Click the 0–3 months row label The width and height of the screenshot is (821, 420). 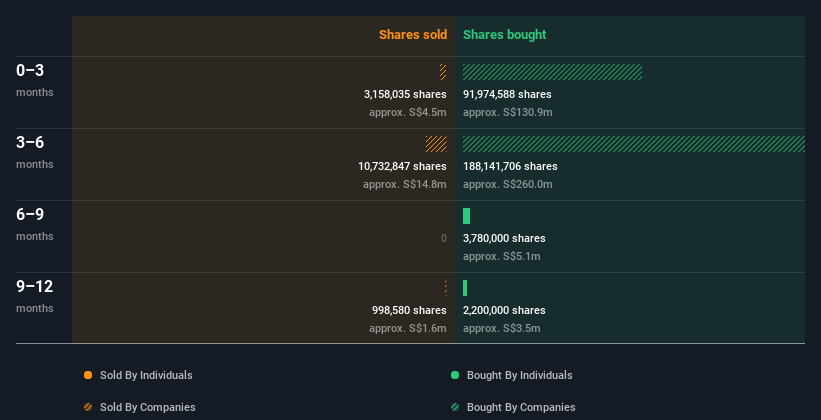pyautogui.click(x=35, y=80)
